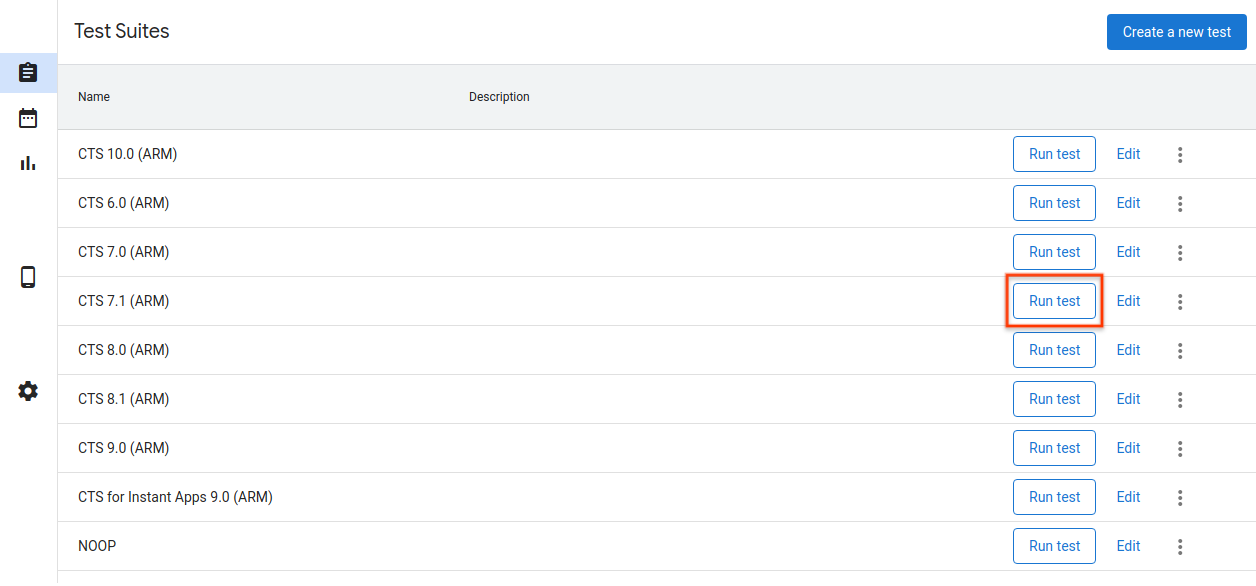This screenshot has width=1256, height=586.
Task: Expand more options for CTS 9.0 (ARM)
Action: [x=1180, y=449]
